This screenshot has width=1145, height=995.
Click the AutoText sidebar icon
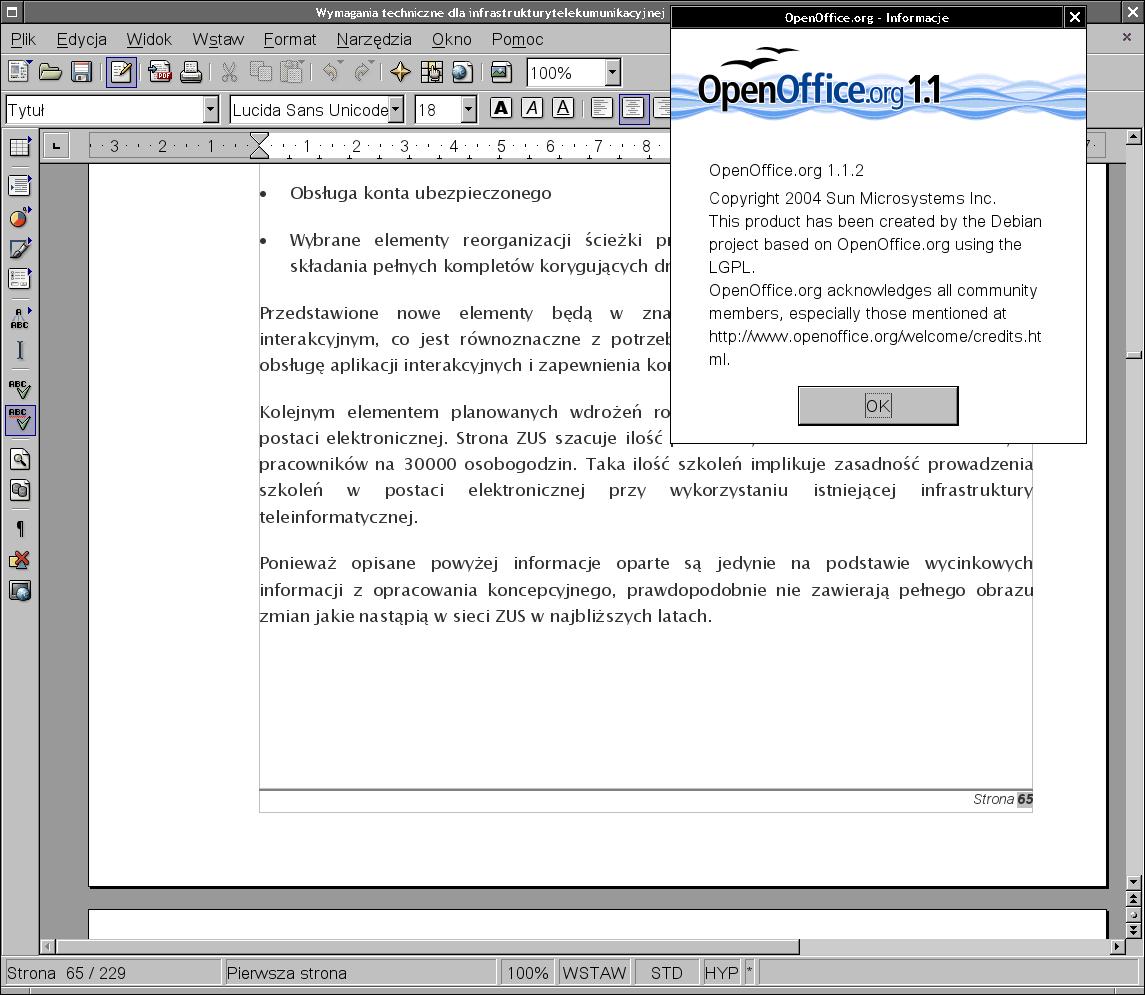pos(20,318)
